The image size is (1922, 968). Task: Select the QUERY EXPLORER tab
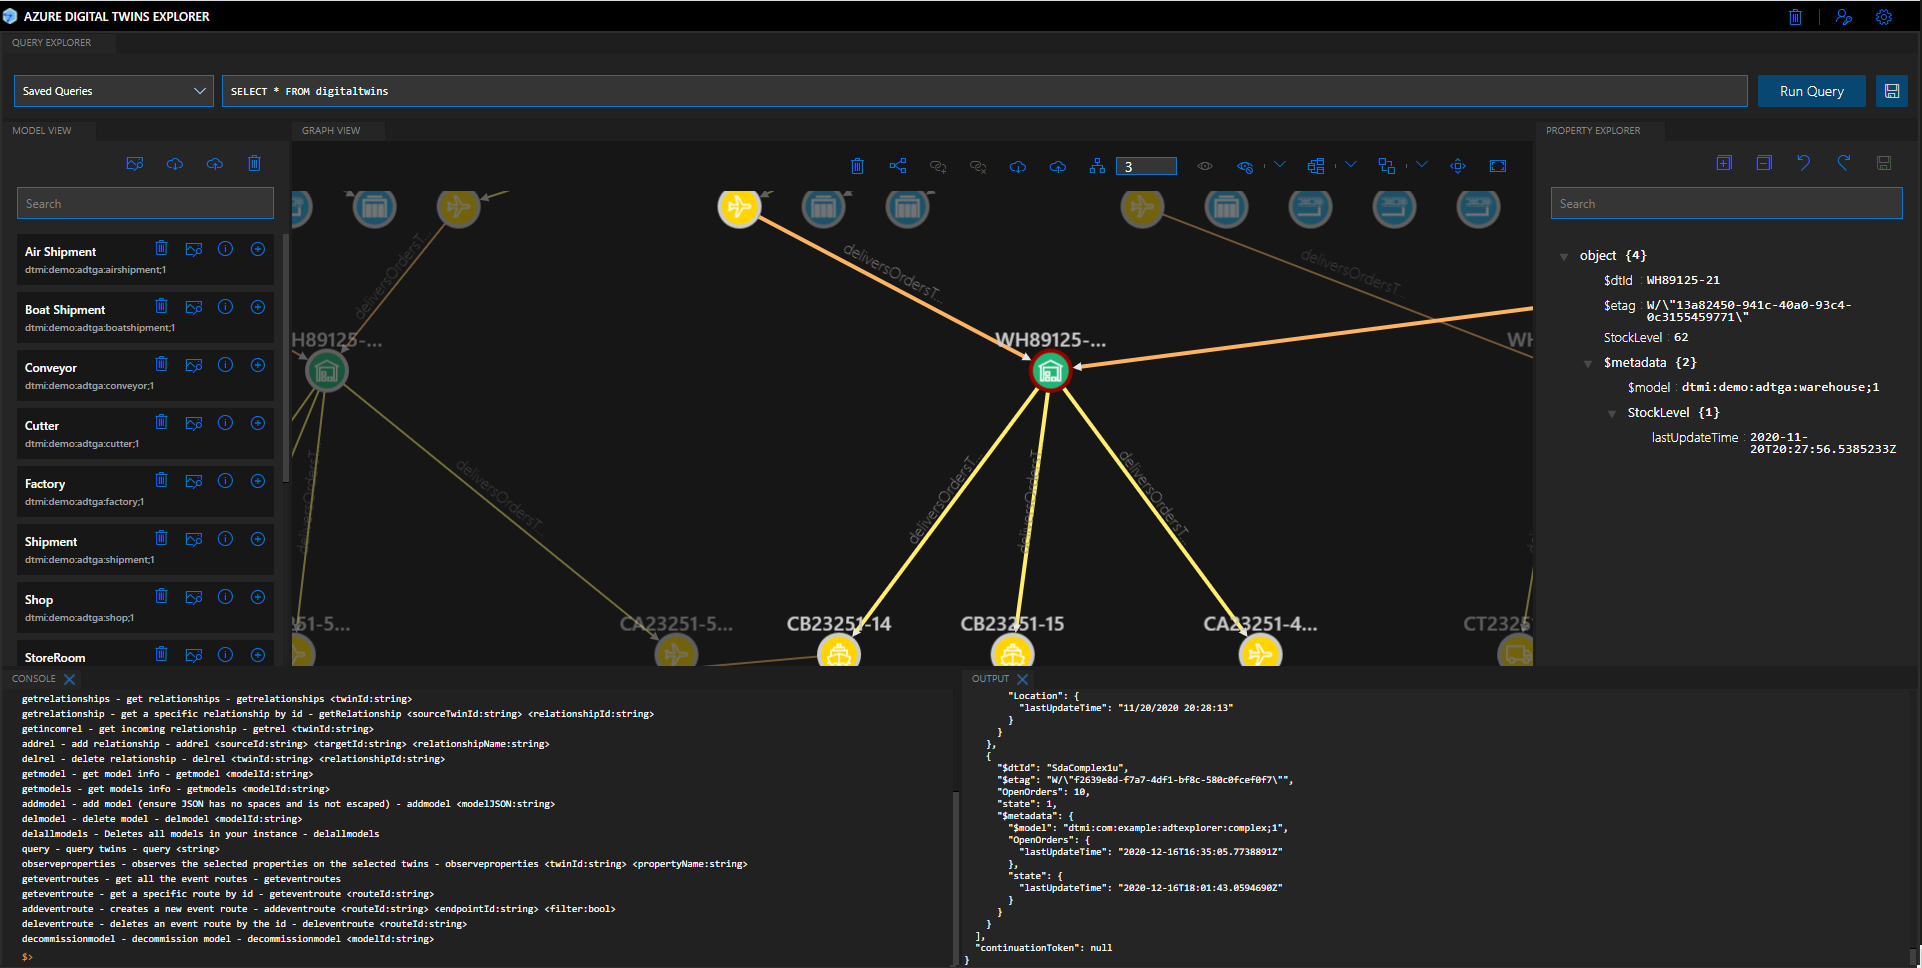(52, 43)
